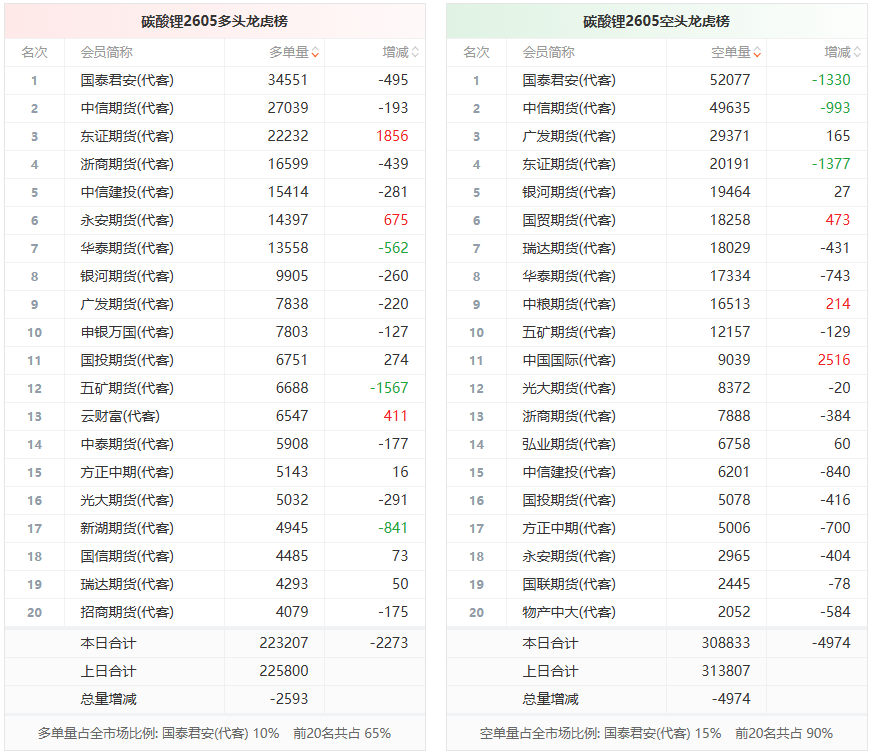Select the 碳酸锂2605多头龙虎榜 title
This screenshot has height=754, width=872.
pos(215,21)
